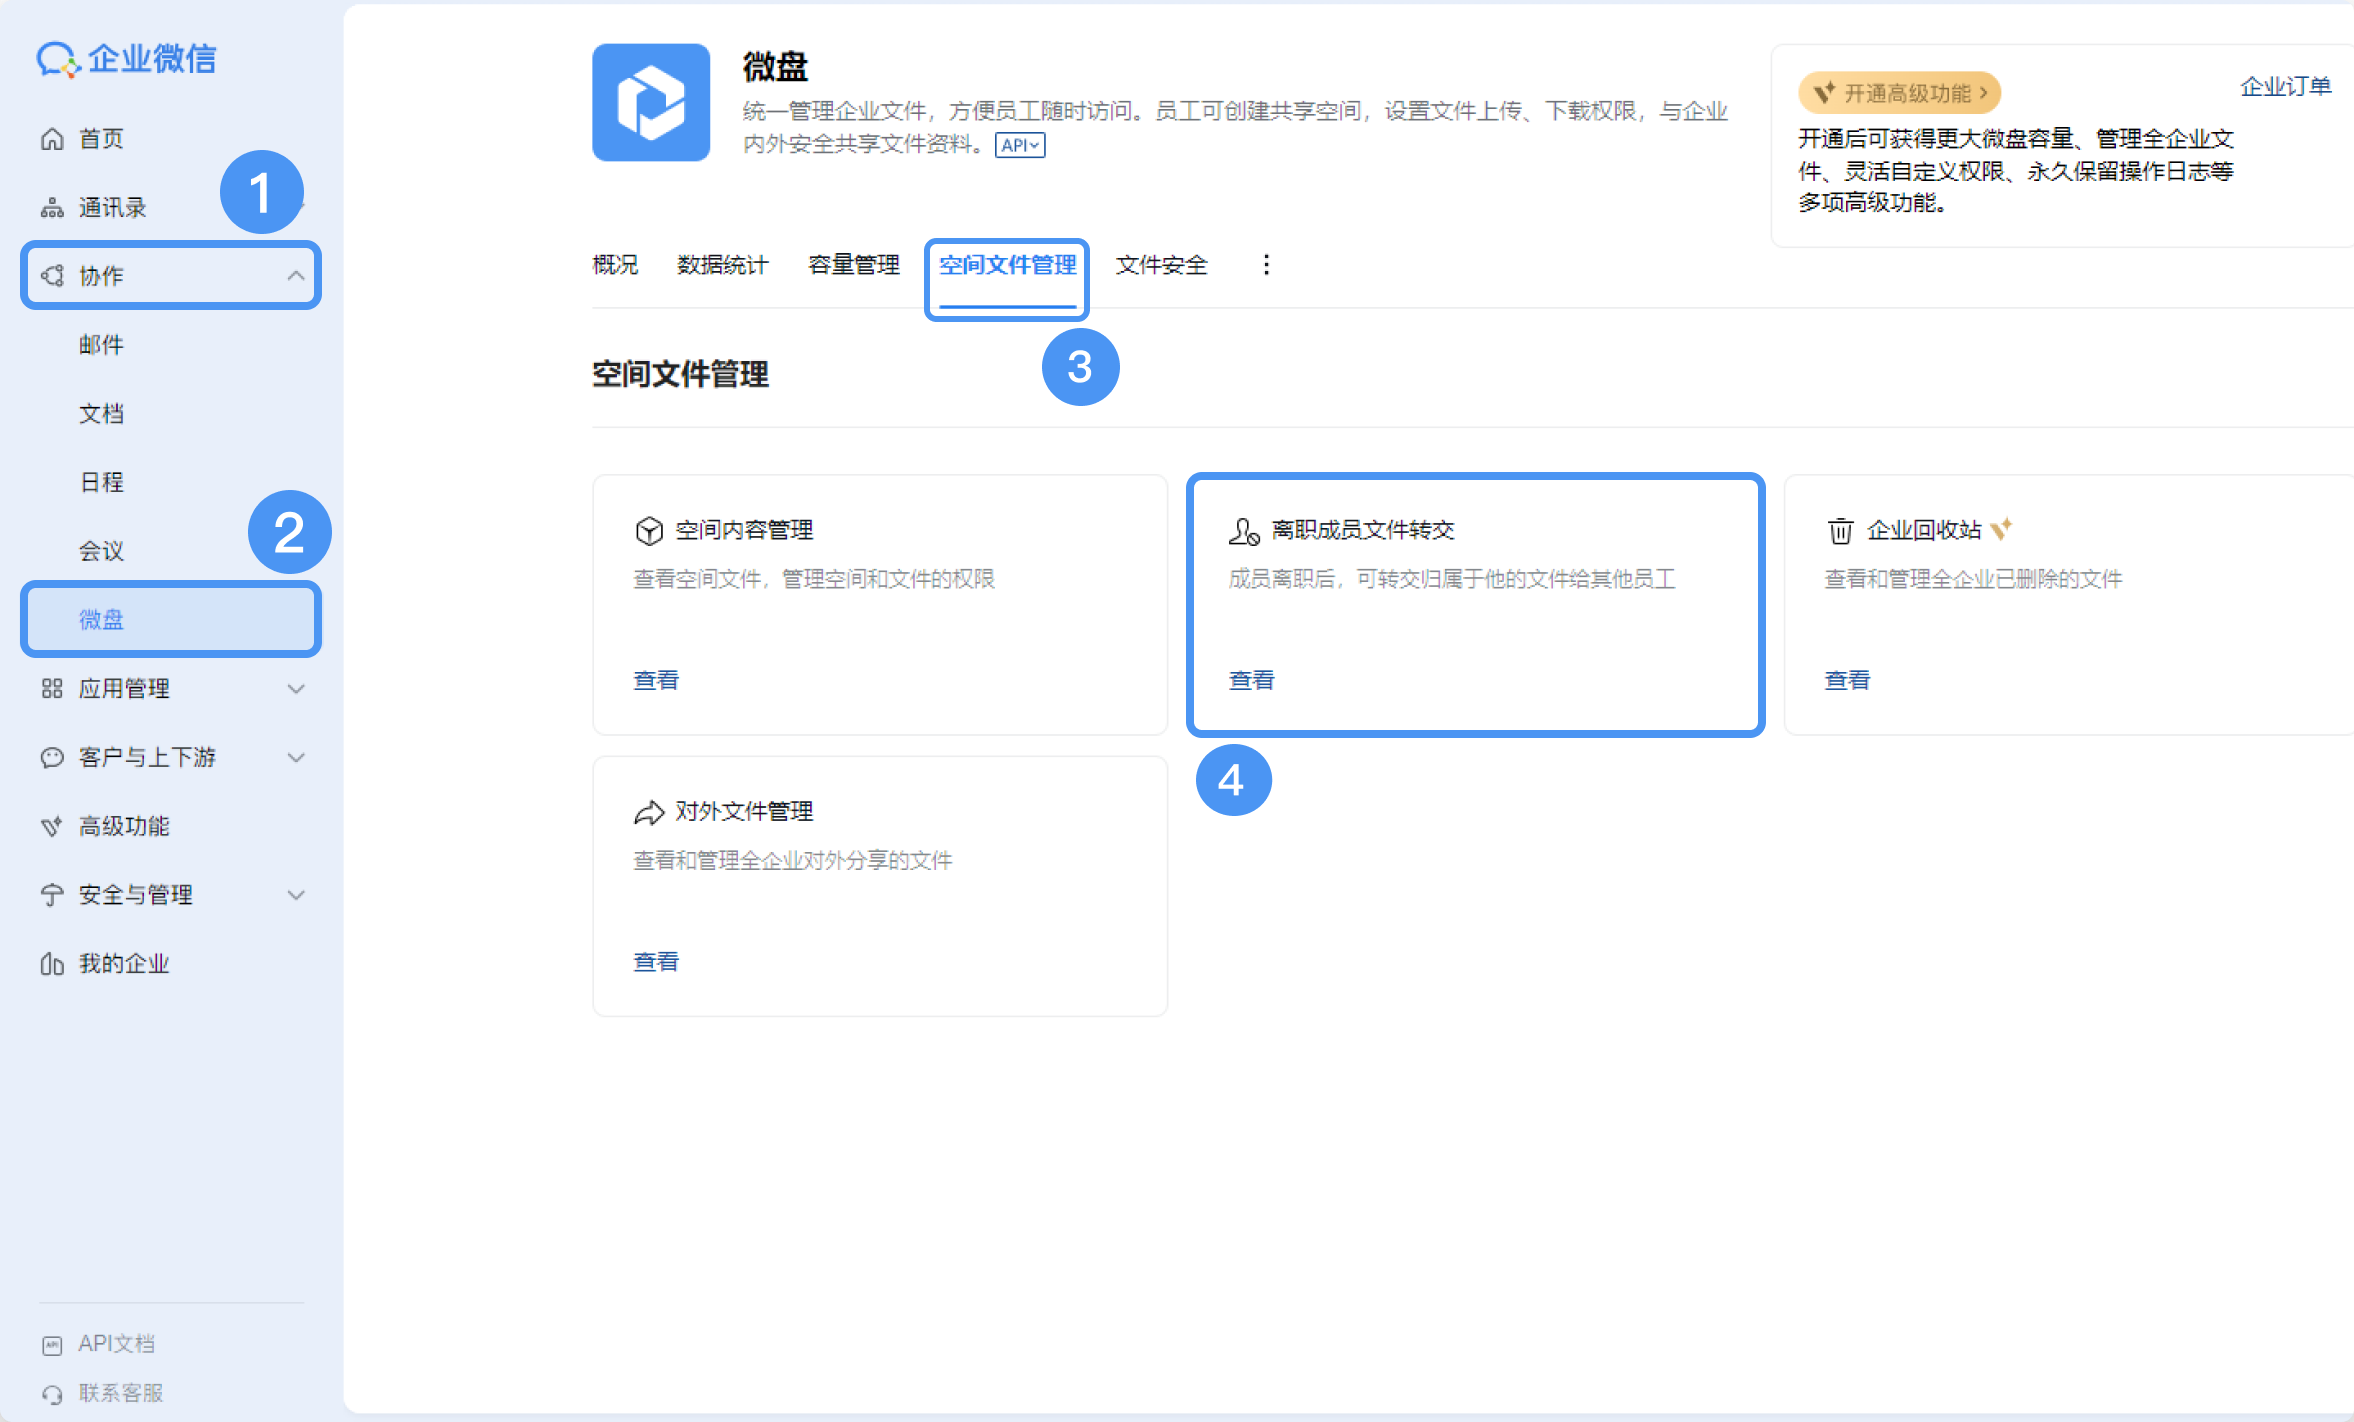Click the 协作 collaboration icon
Viewport: 2354px width, 1422px height.
(52, 276)
